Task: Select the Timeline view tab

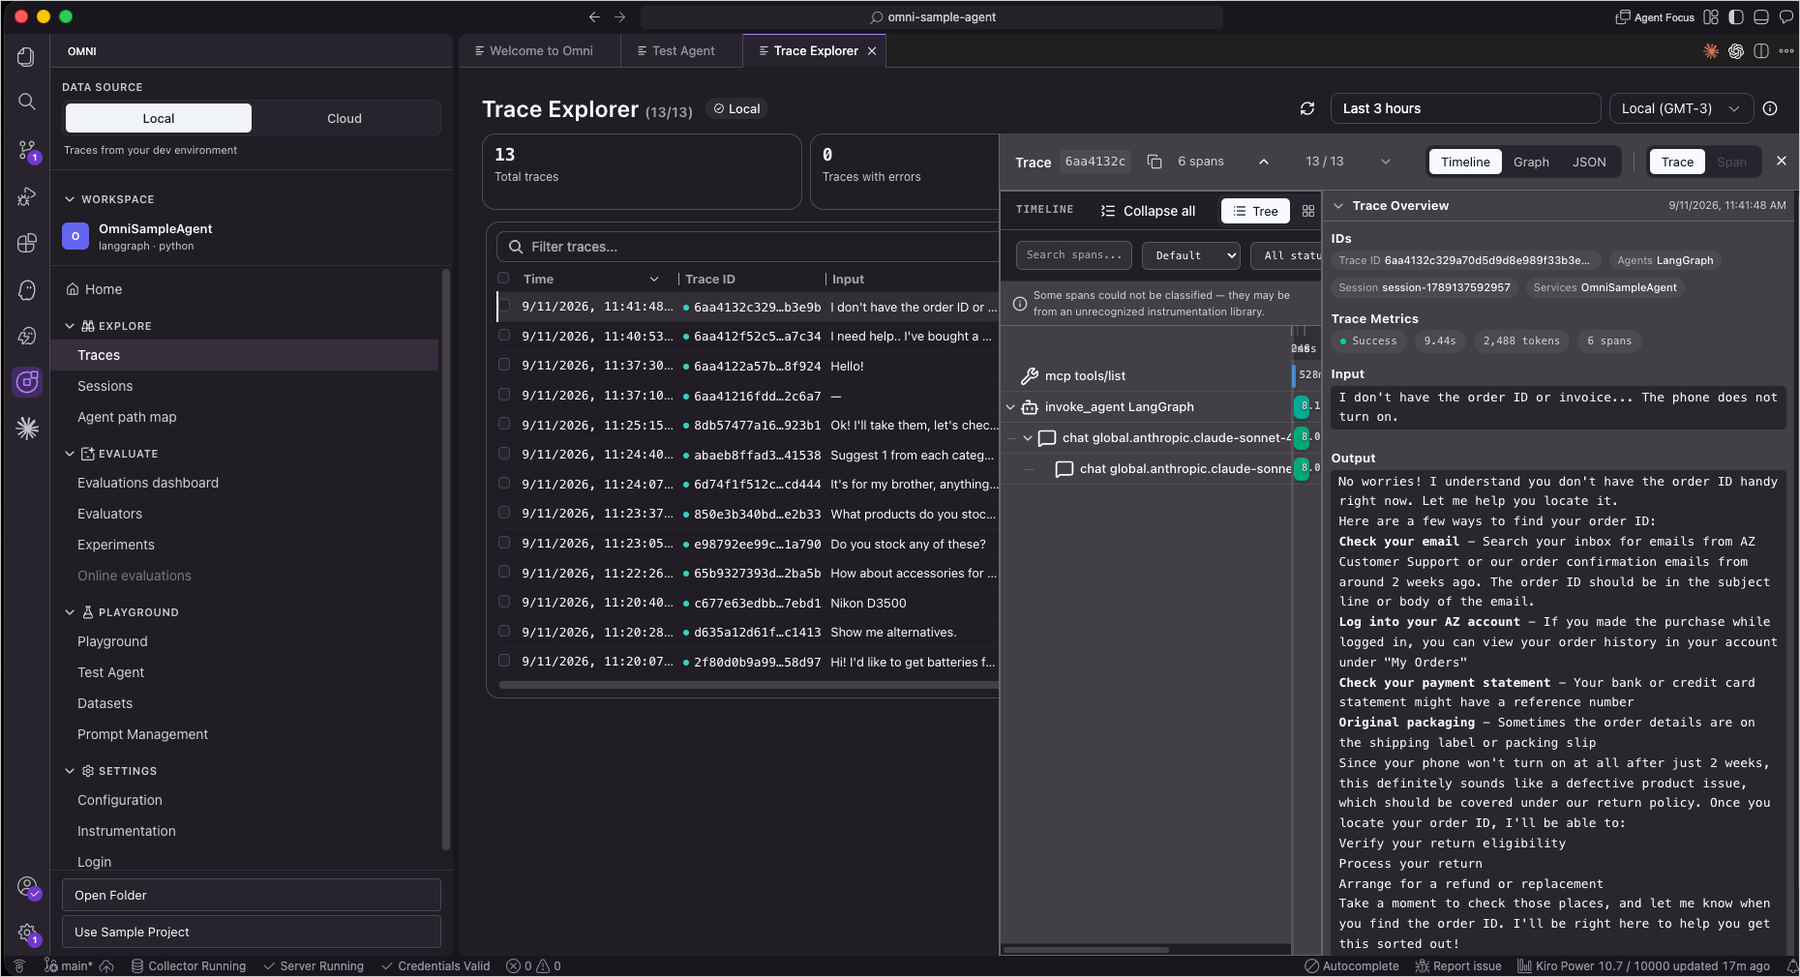Action: (x=1465, y=162)
